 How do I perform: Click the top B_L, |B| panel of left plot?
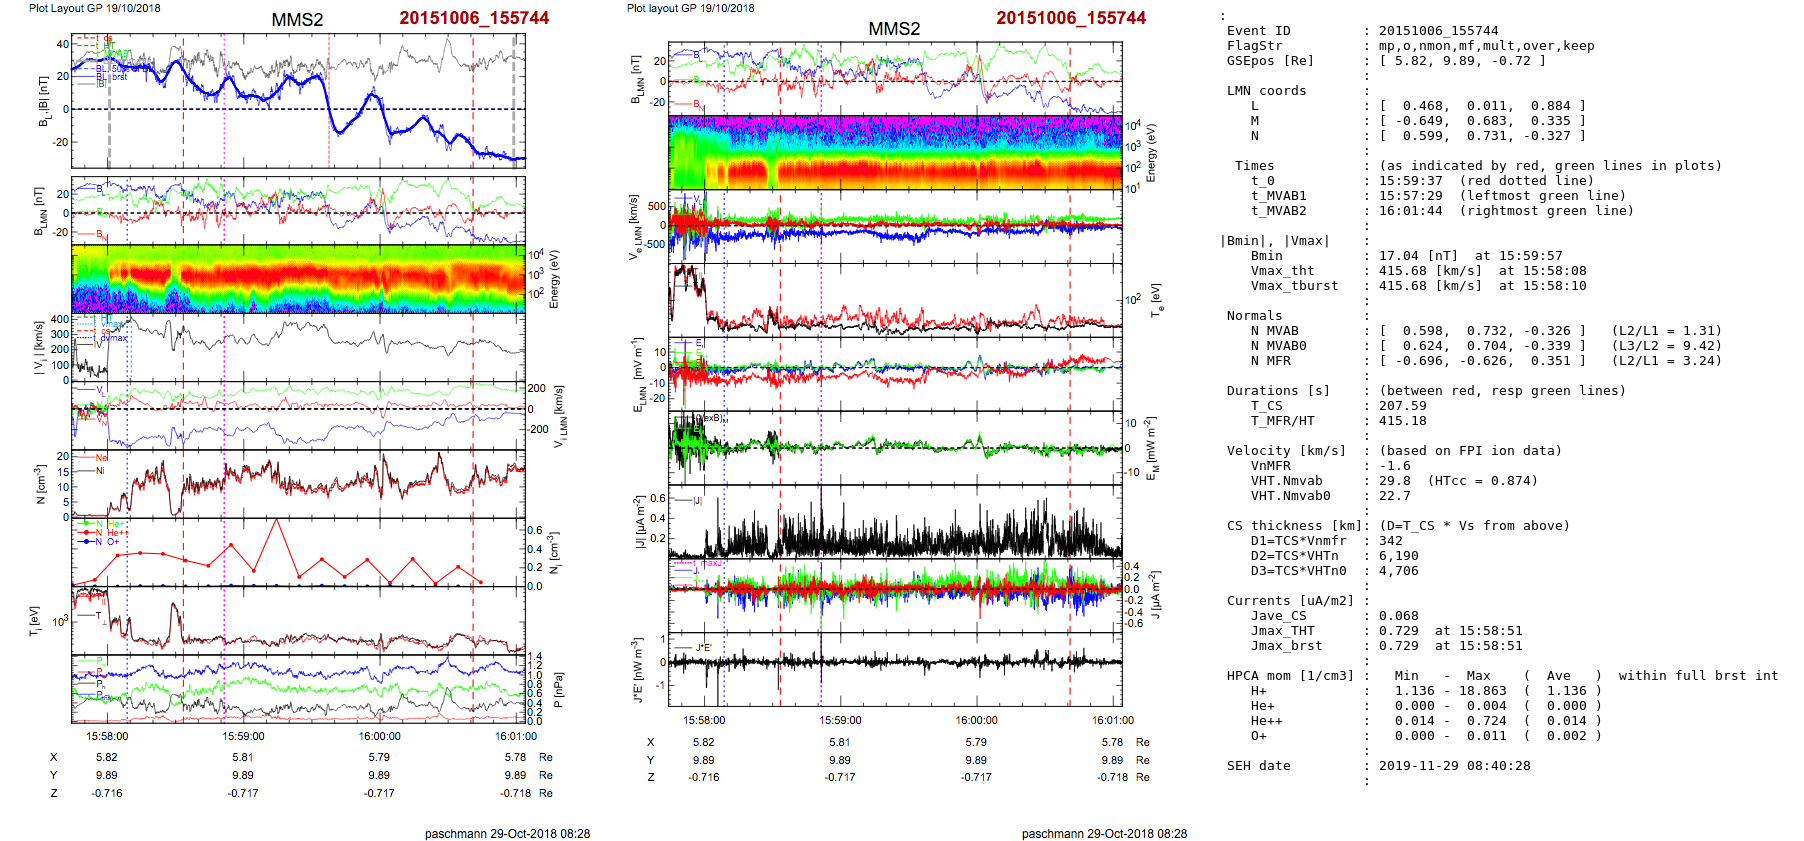298,101
